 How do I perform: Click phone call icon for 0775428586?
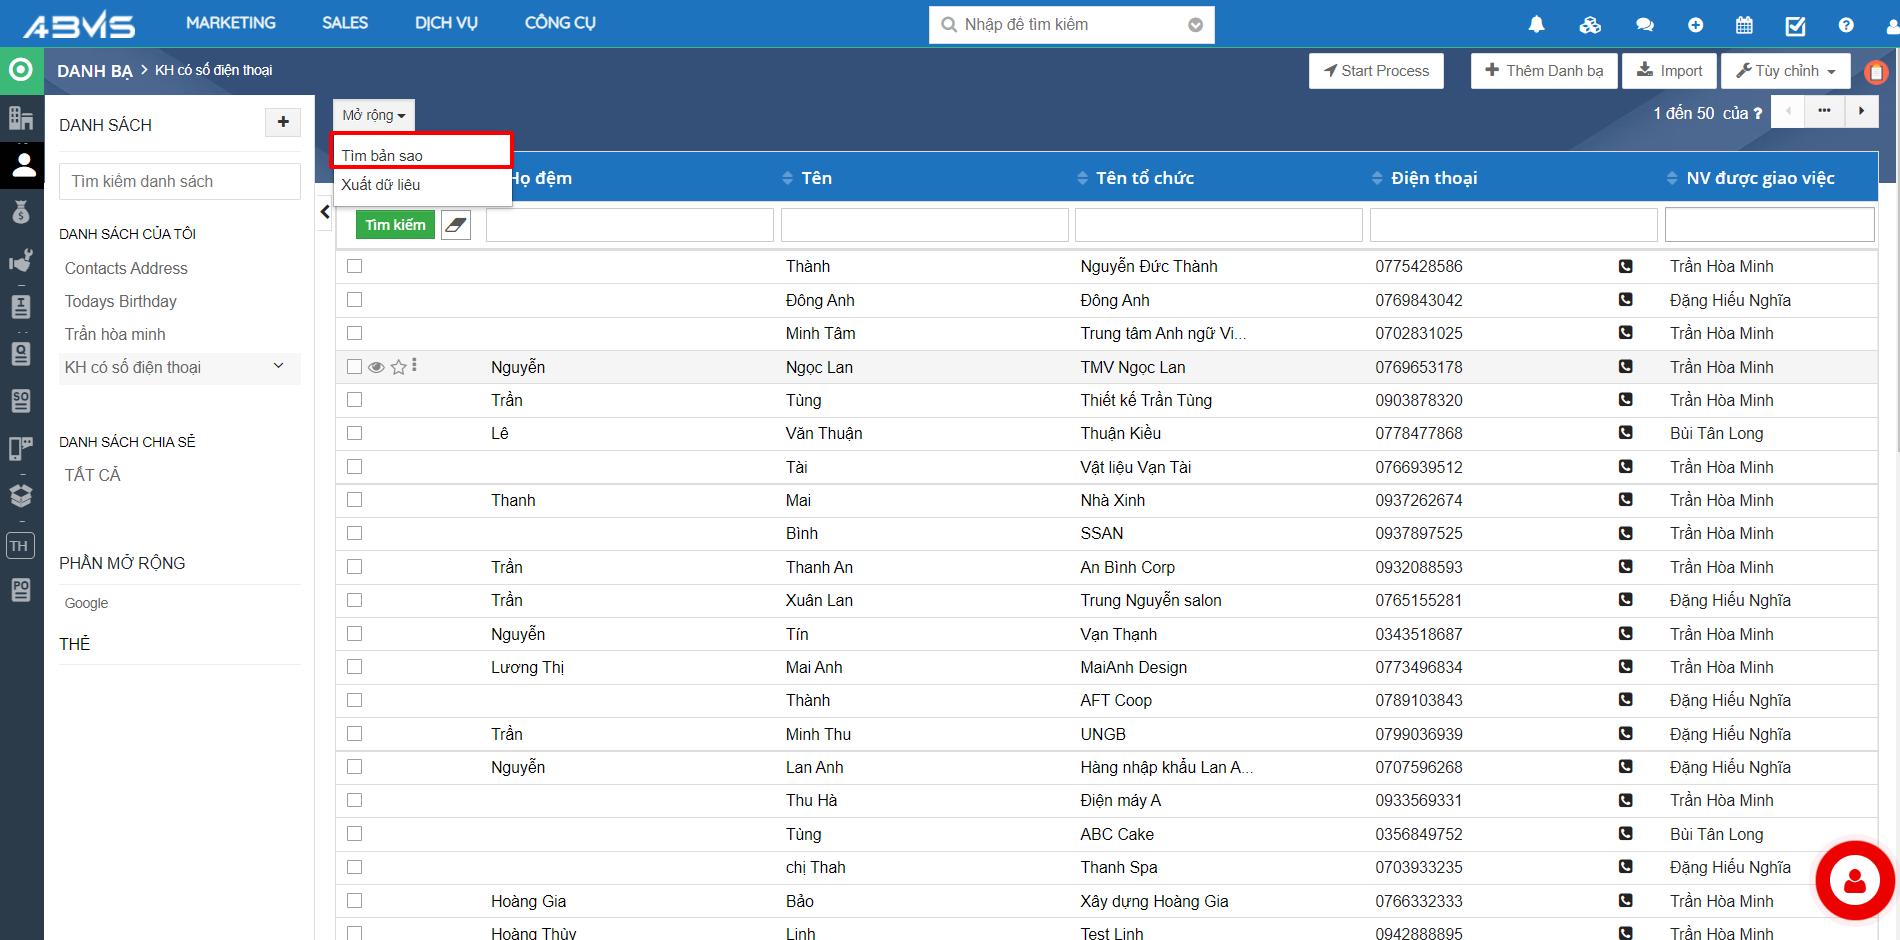1625,266
